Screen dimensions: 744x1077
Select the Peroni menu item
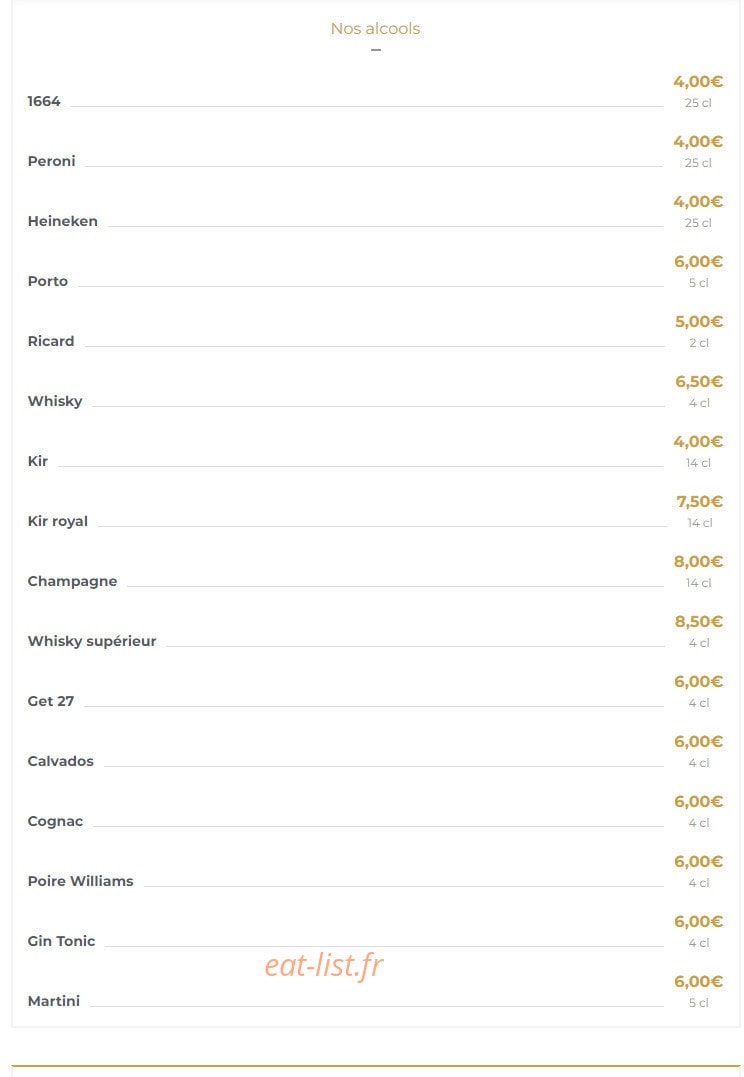tap(52, 161)
